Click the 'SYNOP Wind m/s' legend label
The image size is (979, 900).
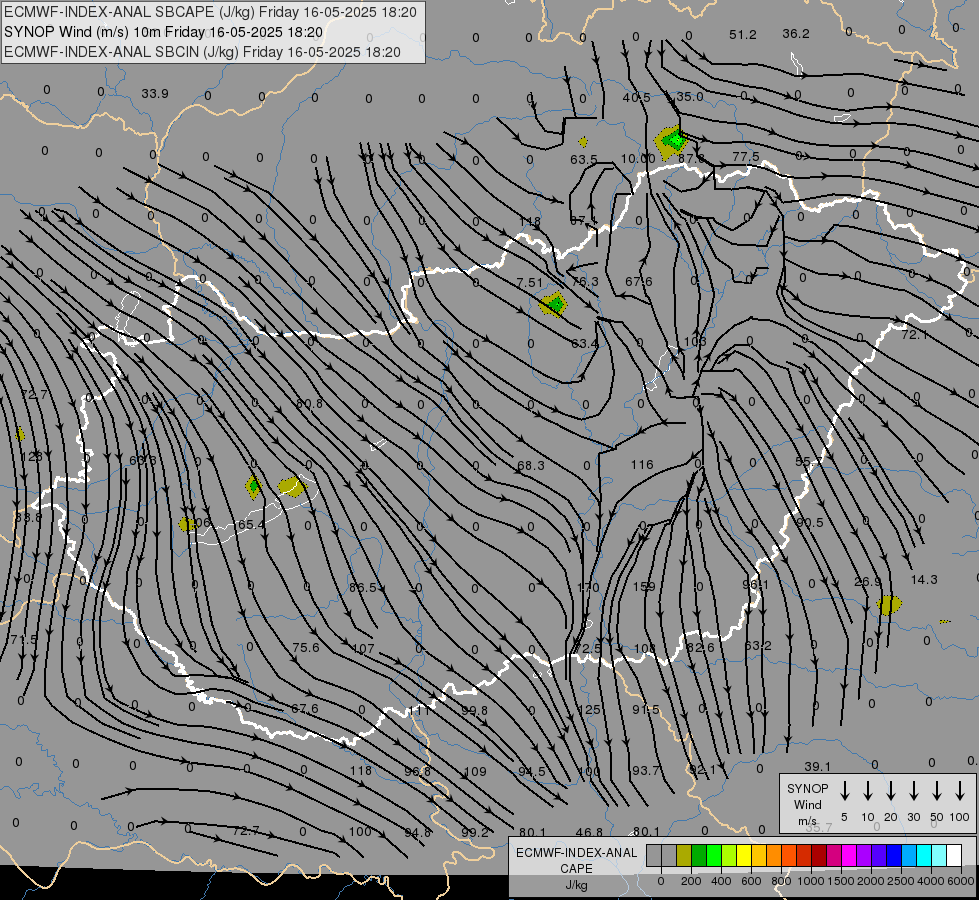point(807,804)
